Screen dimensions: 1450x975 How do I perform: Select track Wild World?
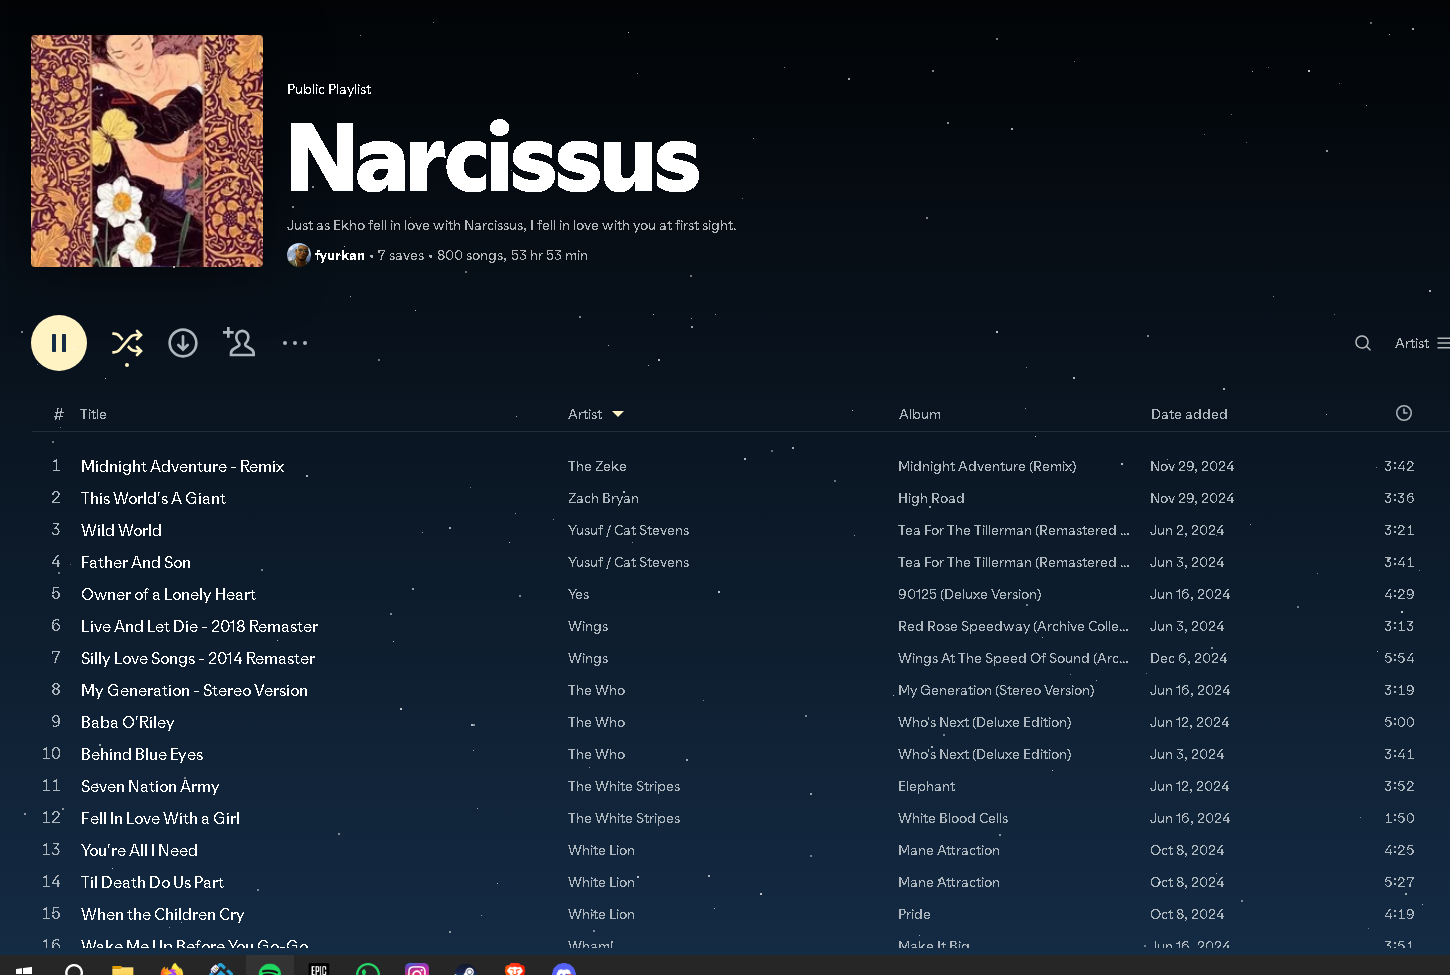121,530
